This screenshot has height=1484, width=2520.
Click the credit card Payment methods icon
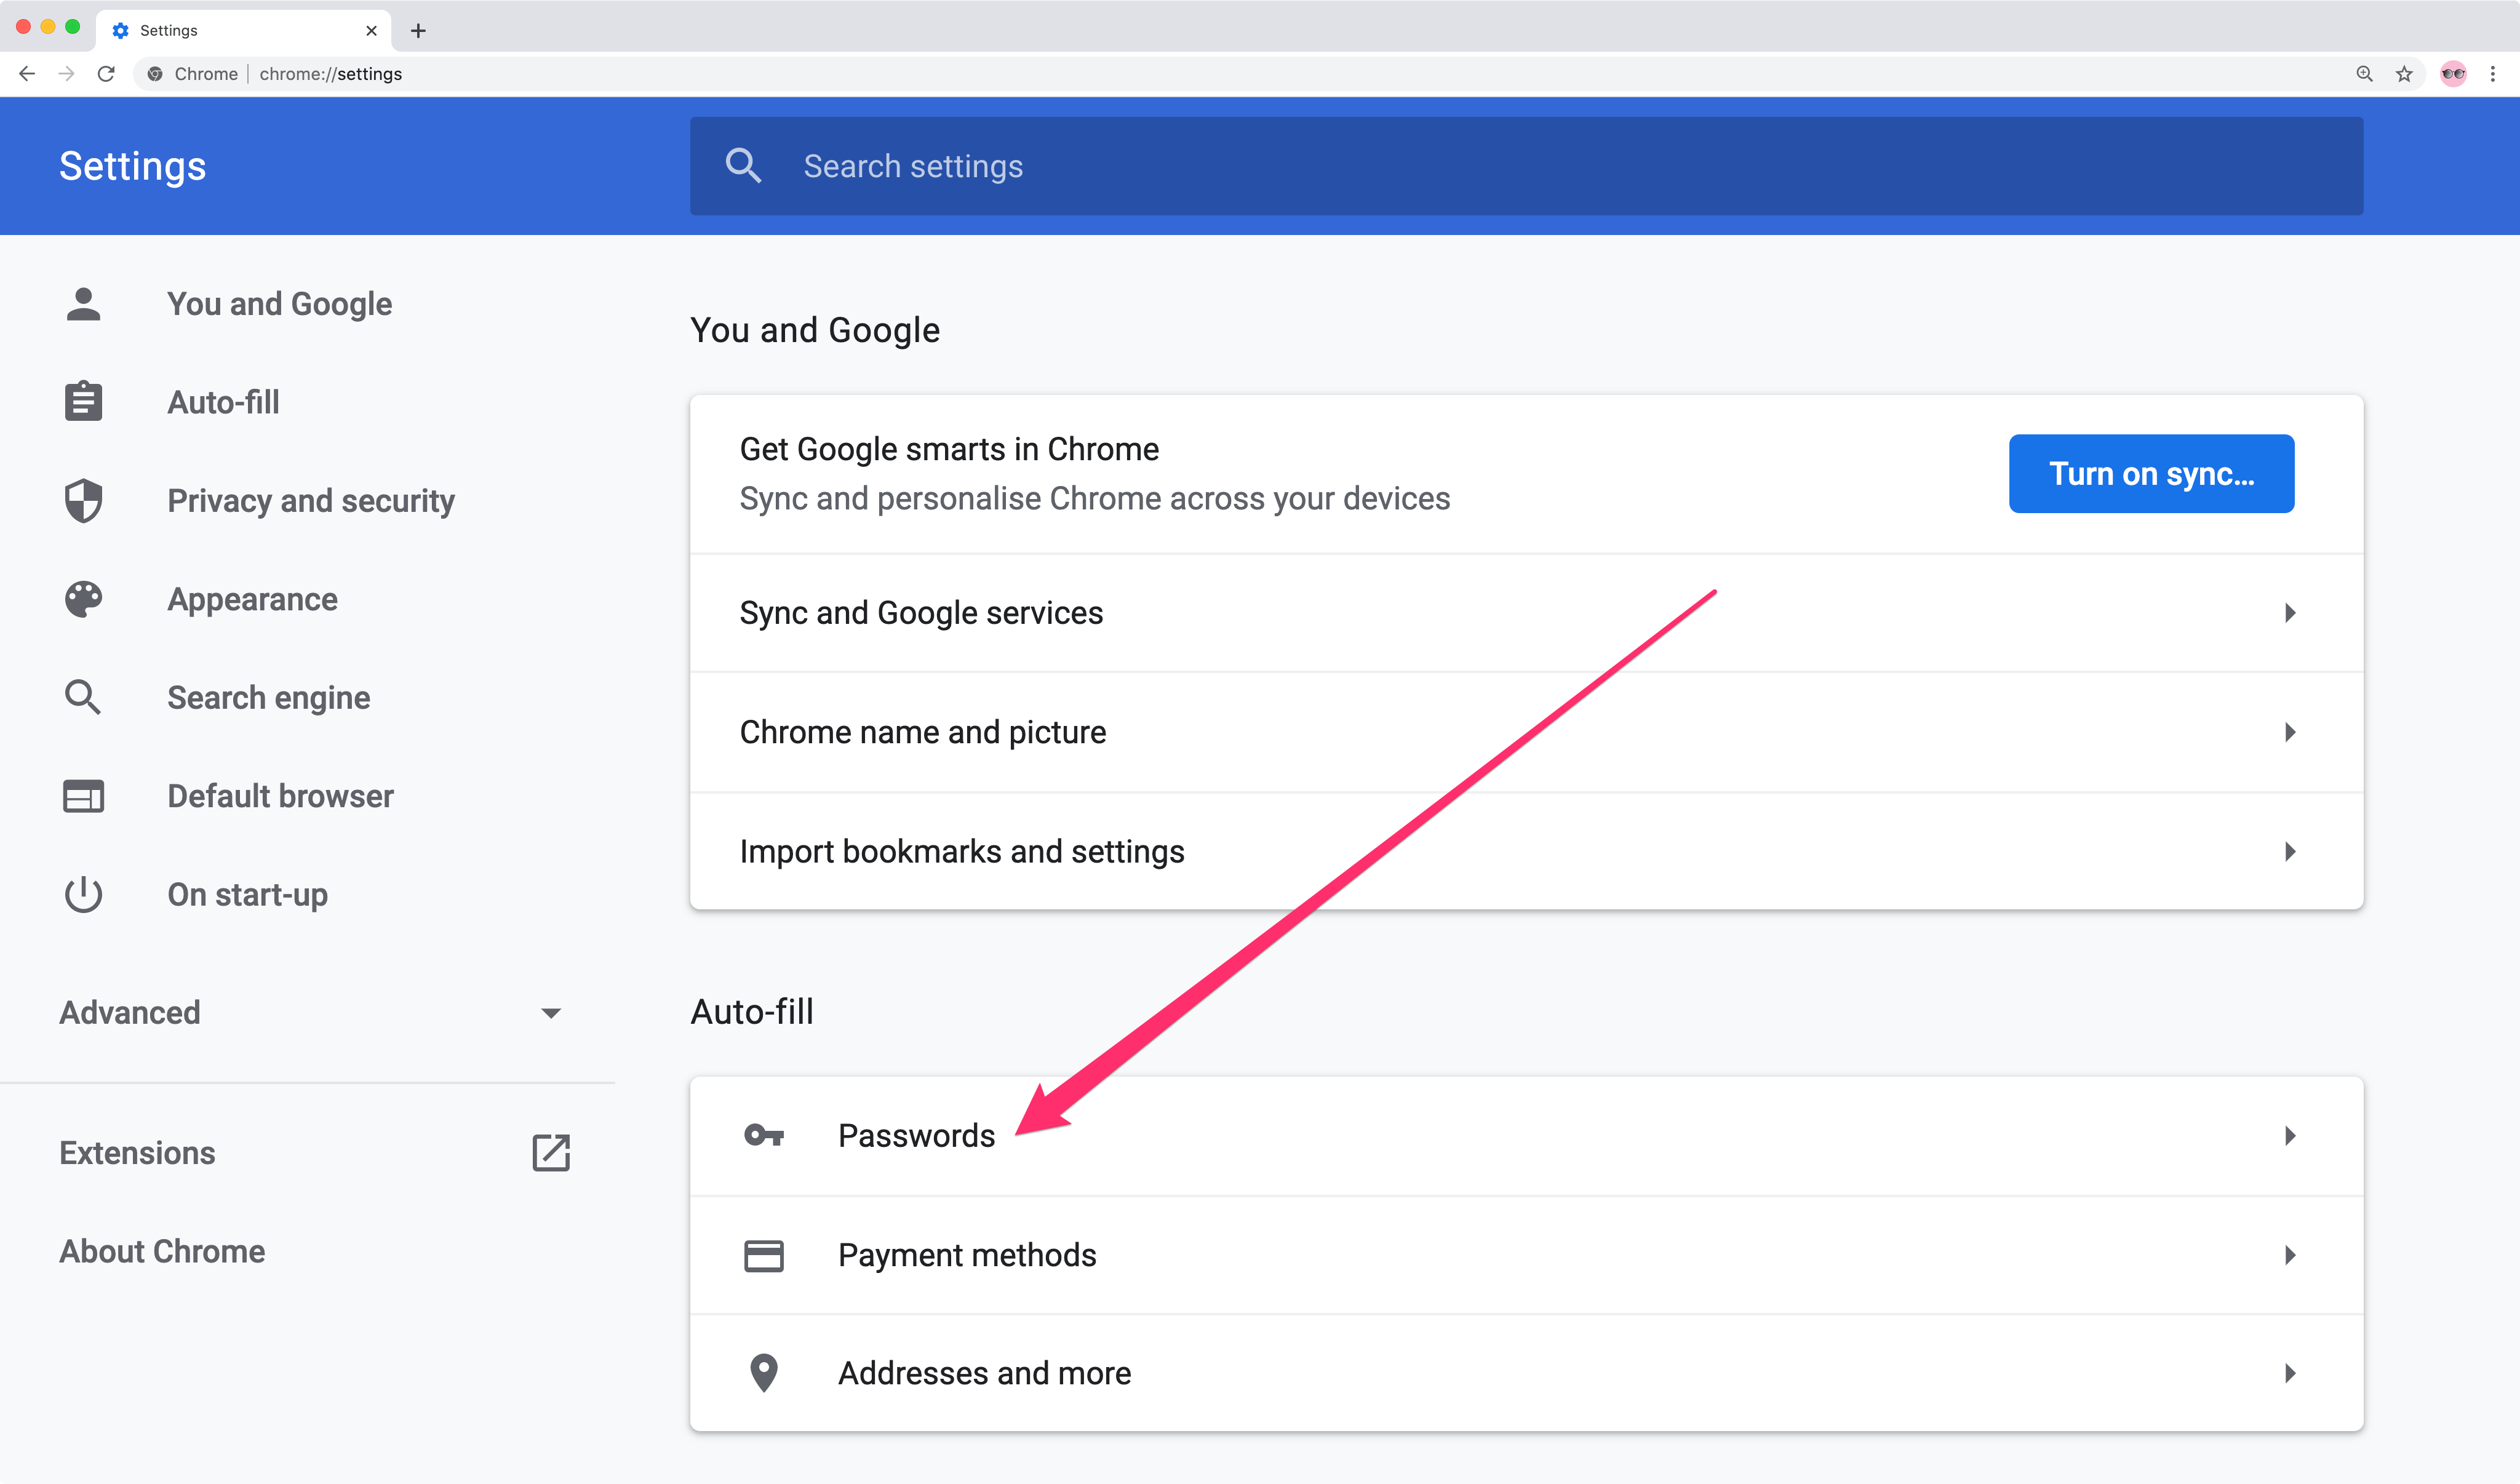(764, 1255)
